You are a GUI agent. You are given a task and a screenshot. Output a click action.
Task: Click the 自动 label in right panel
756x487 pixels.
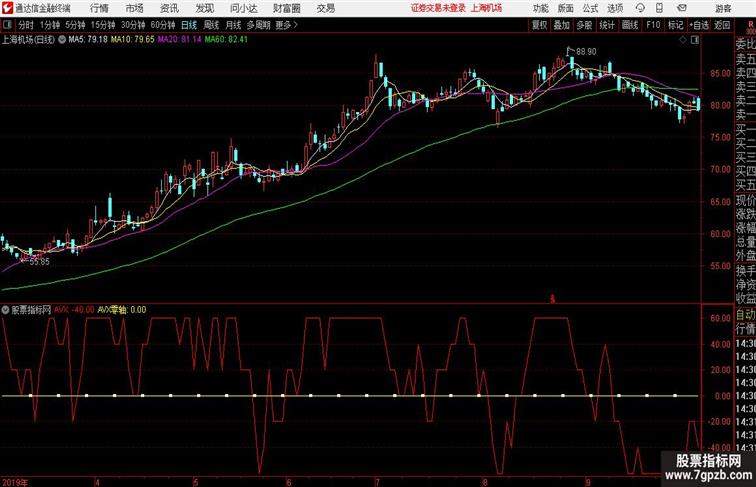pos(745,315)
